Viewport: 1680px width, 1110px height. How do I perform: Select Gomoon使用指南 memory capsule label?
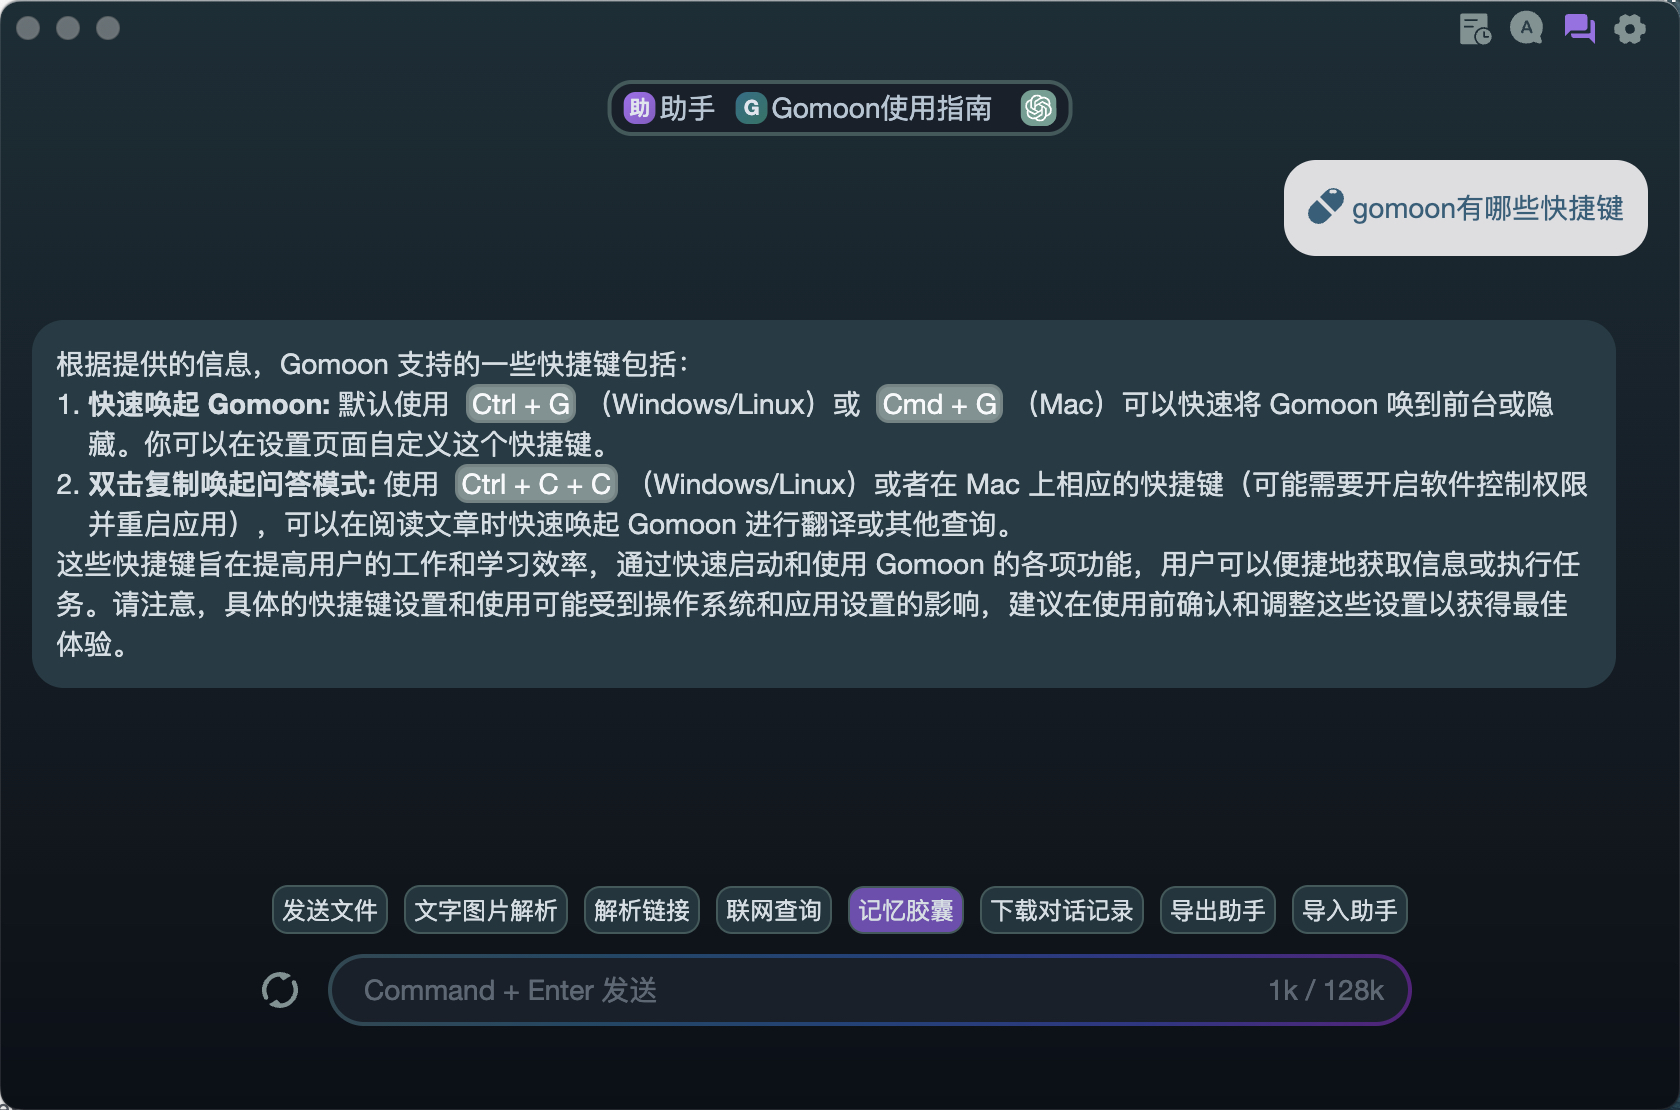coord(881,108)
